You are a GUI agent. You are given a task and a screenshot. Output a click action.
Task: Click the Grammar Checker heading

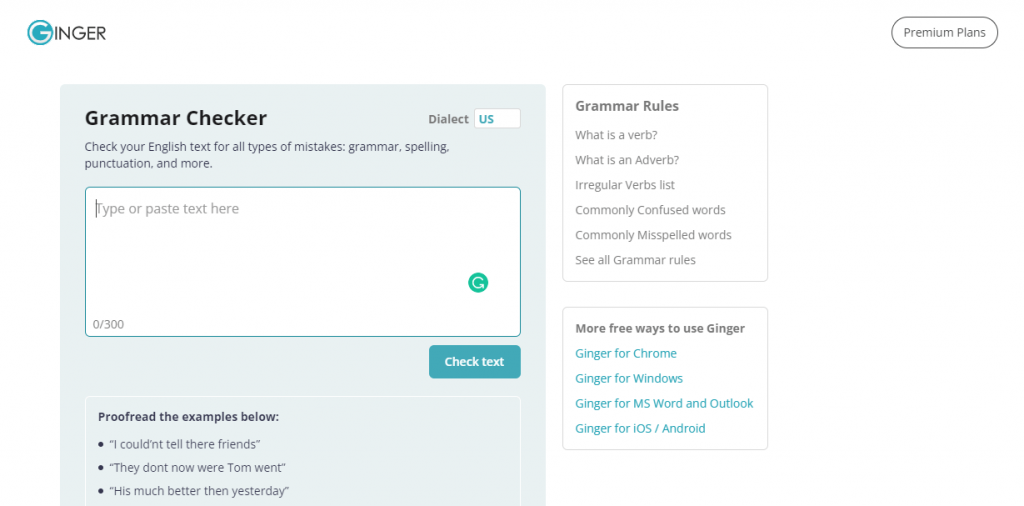click(x=176, y=118)
